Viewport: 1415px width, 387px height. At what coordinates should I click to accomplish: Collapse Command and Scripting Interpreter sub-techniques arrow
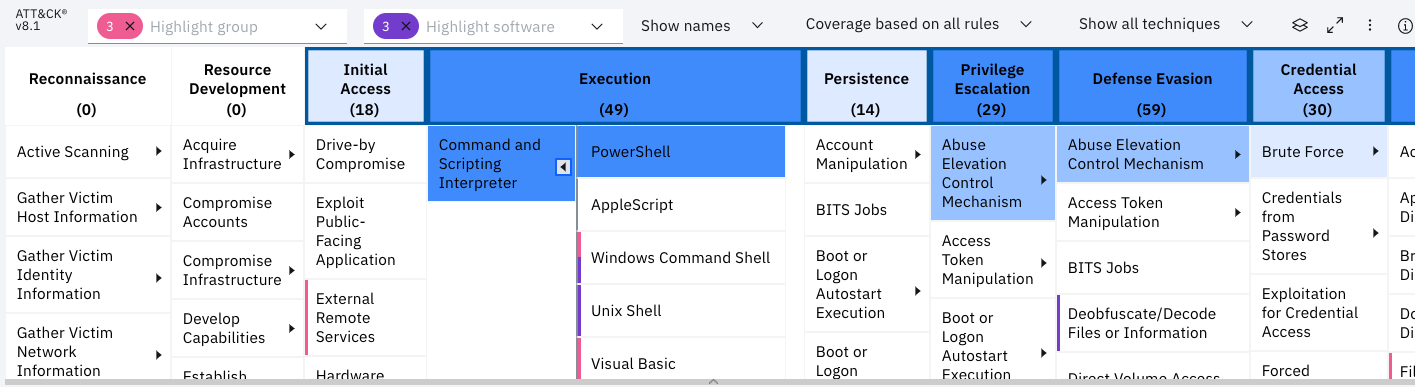[563, 167]
